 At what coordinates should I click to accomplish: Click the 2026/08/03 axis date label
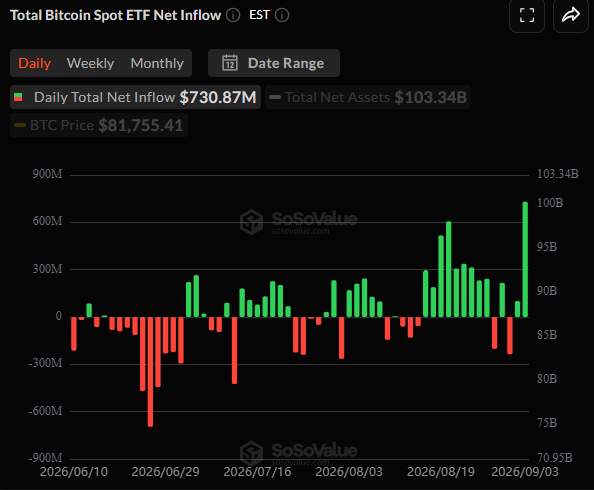click(x=349, y=472)
